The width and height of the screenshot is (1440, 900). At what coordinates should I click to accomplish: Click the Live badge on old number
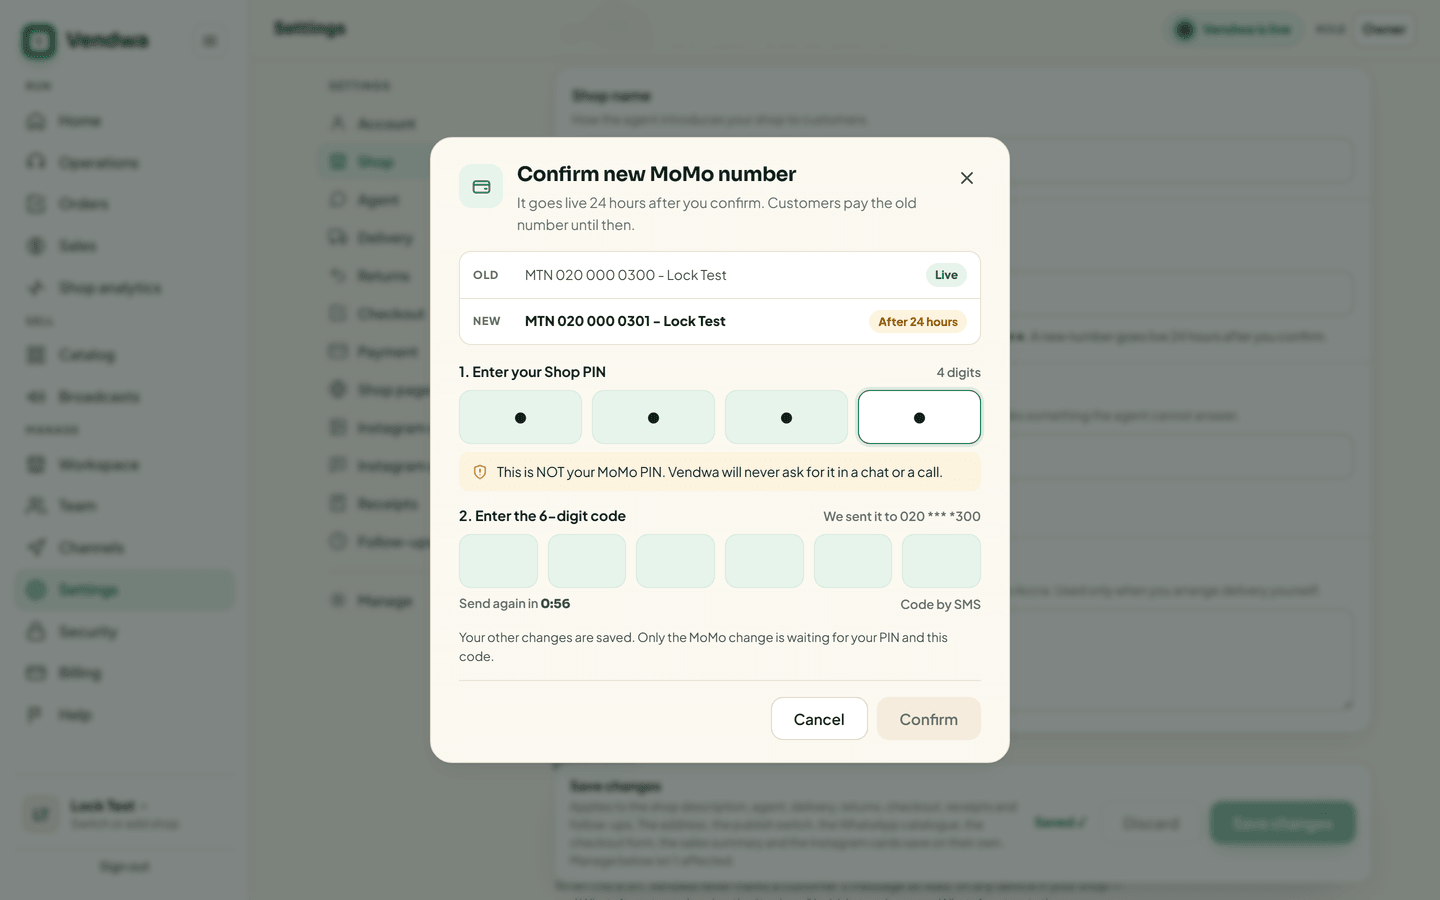(946, 275)
